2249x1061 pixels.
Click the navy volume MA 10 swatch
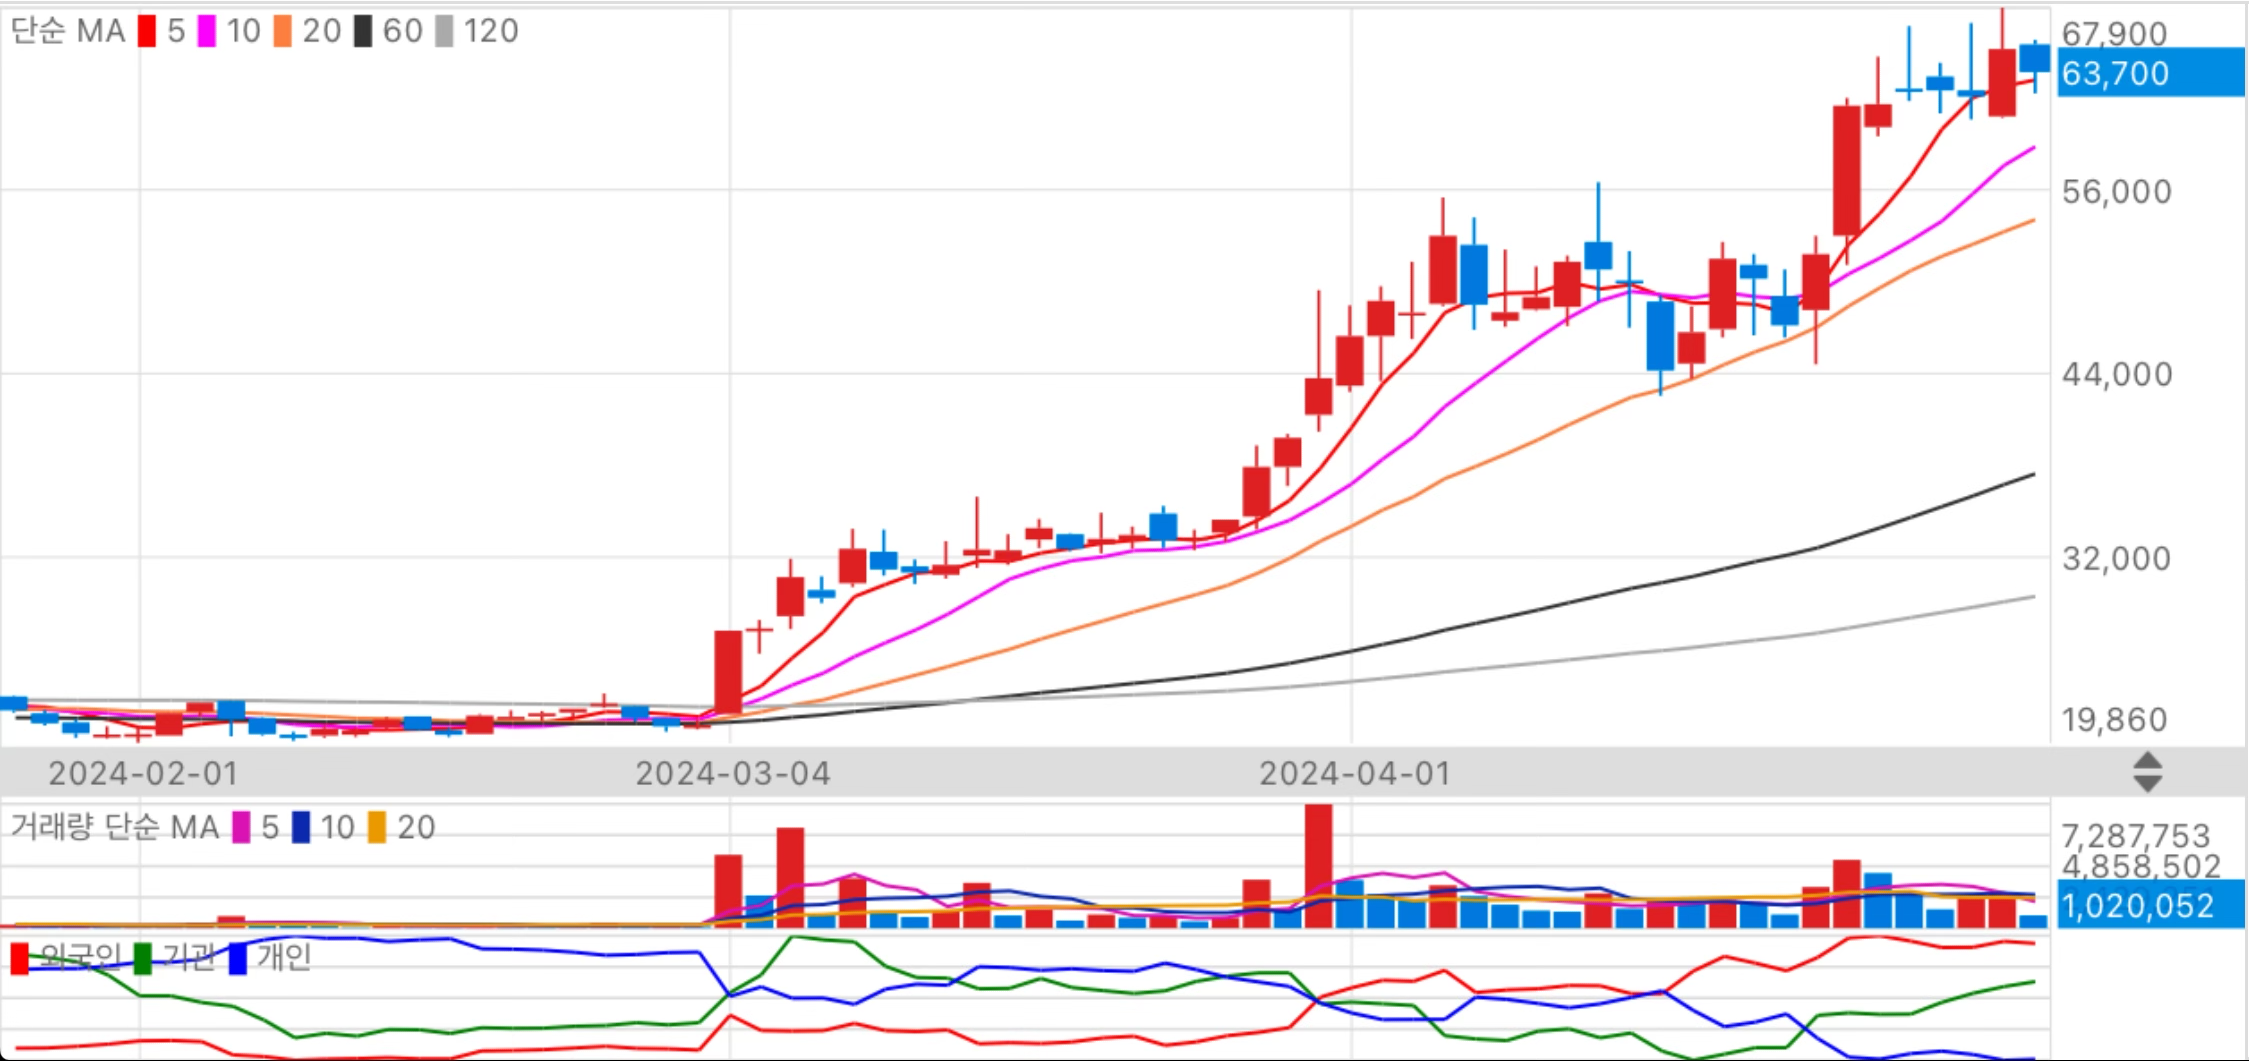pyautogui.click(x=301, y=827)
